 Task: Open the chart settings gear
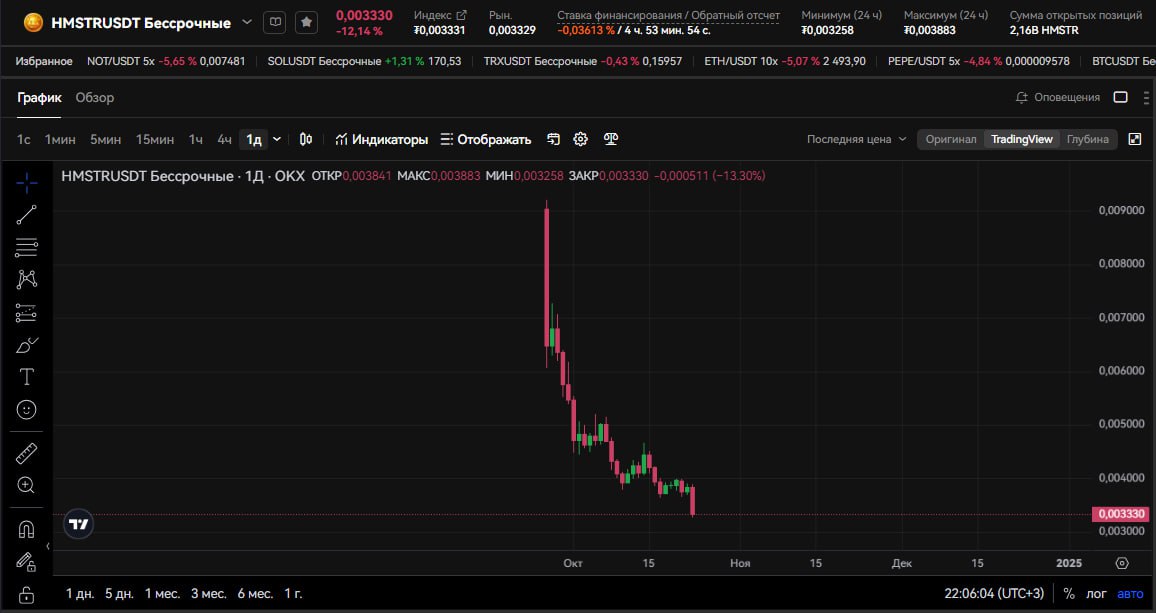coord(581,139)
